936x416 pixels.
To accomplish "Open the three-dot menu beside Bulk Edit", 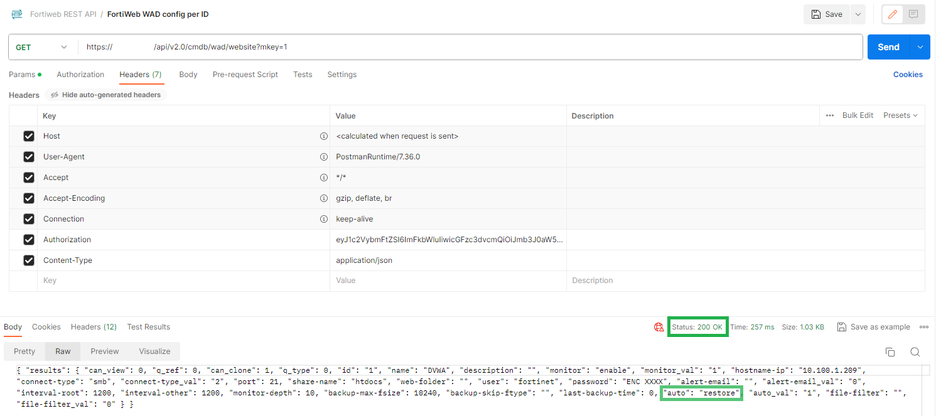I will [x=829, y=116].
